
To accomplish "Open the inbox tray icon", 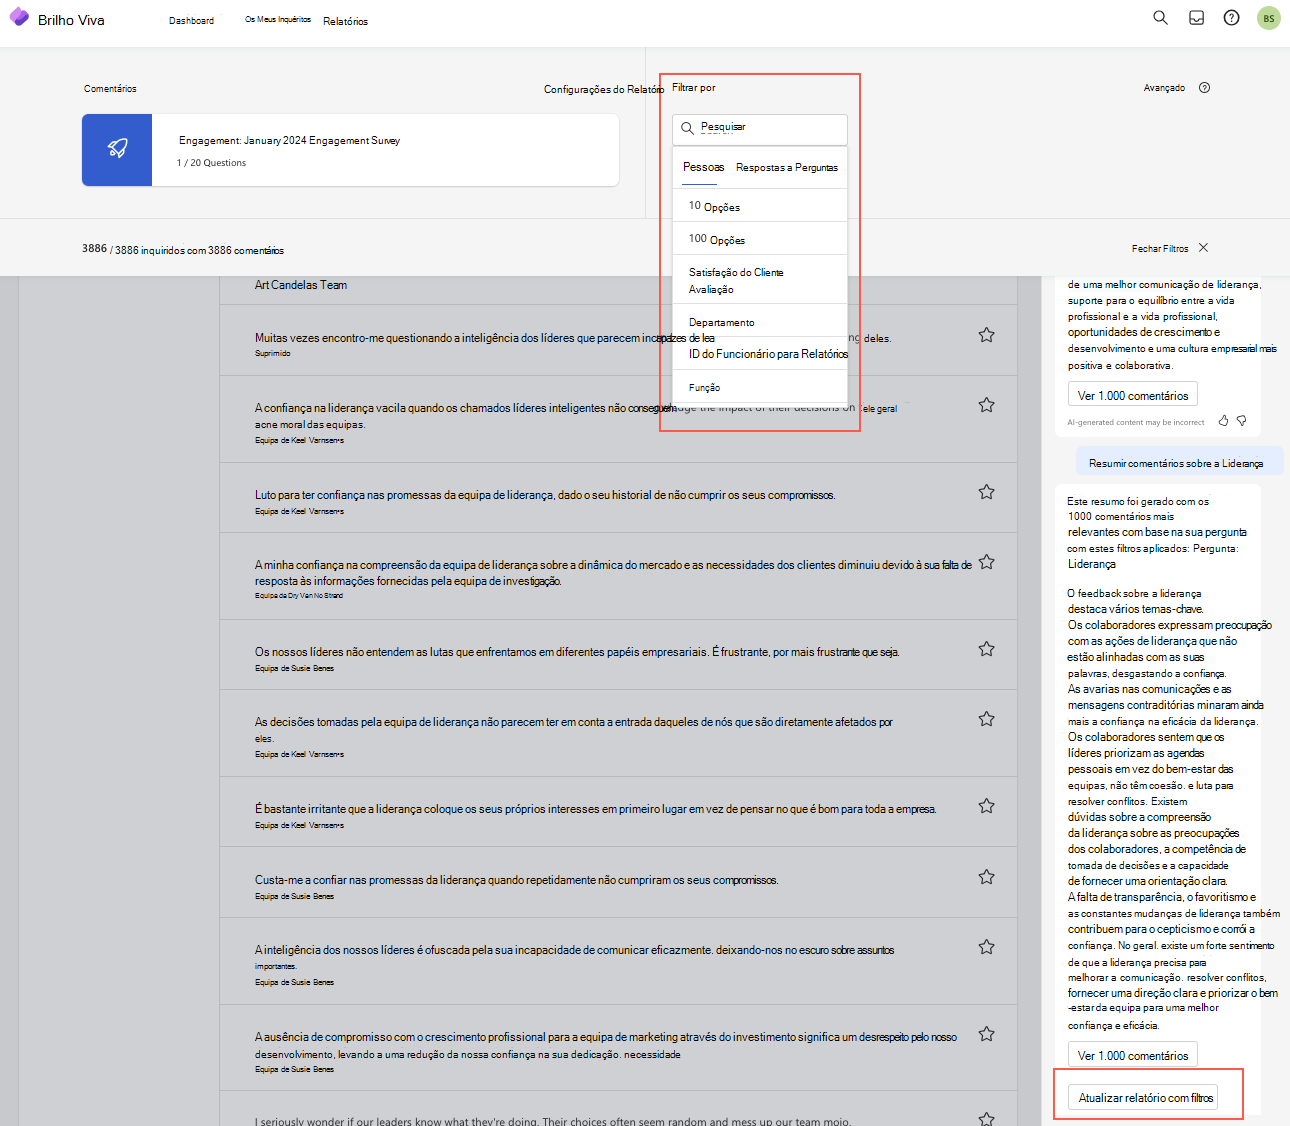I will point(1196,18).
